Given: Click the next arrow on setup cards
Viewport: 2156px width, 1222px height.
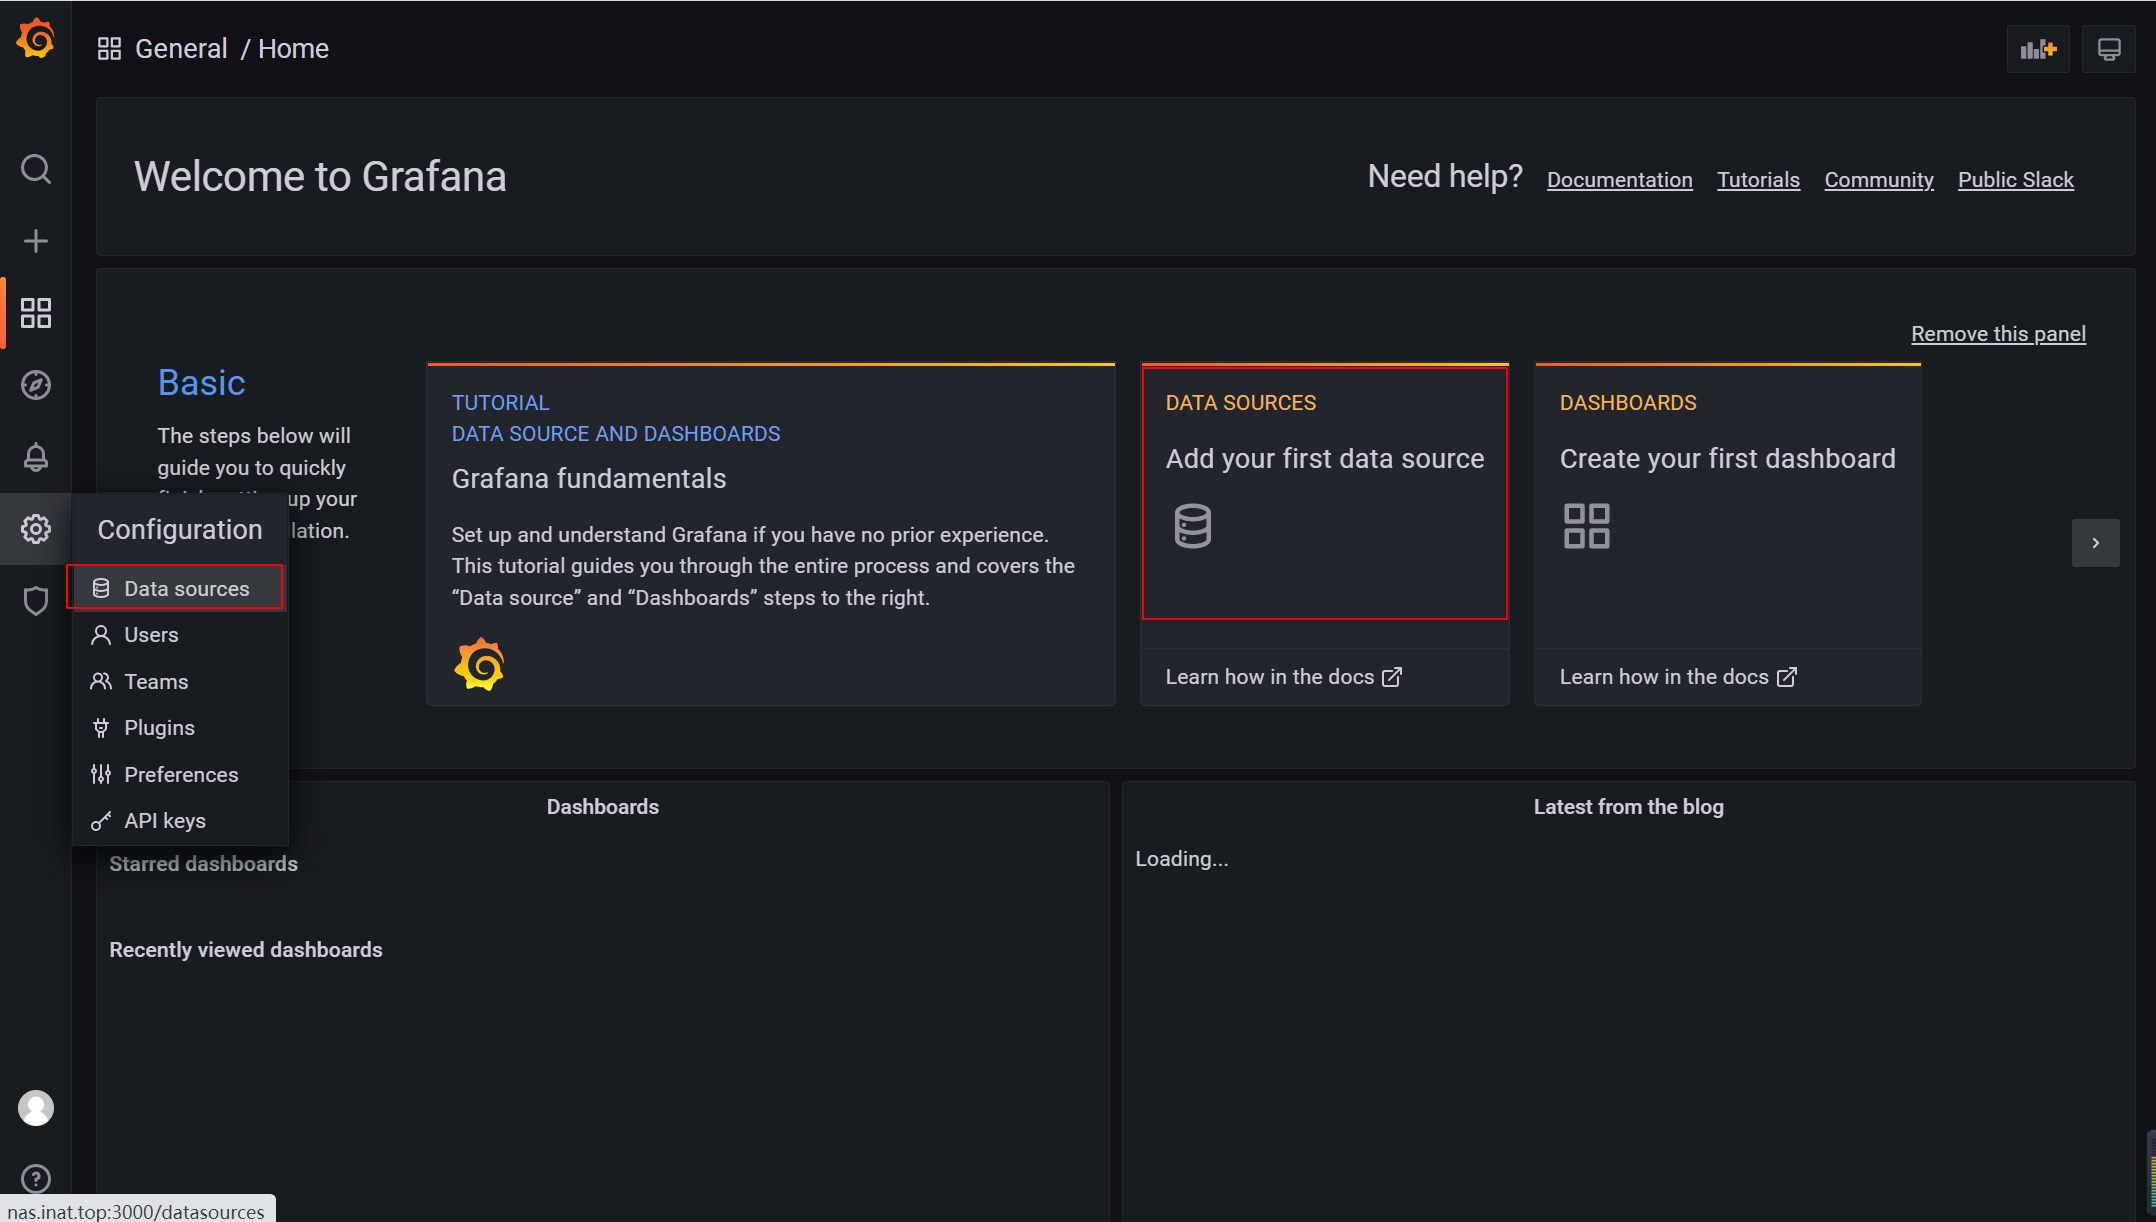Looking at the screenshot, I should point(2095,543).
